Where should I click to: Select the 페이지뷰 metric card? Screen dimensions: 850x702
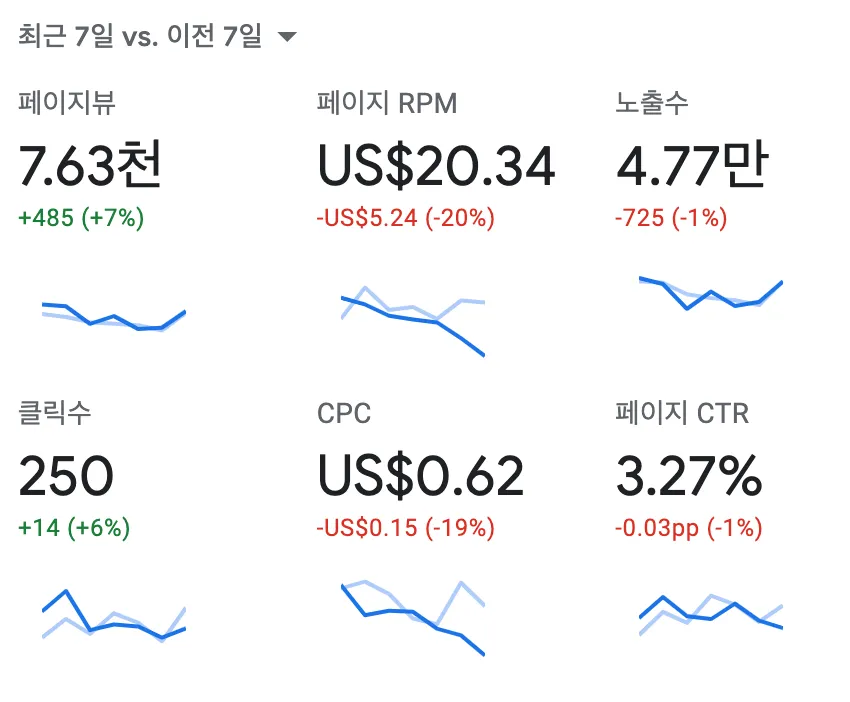(110, 200)
